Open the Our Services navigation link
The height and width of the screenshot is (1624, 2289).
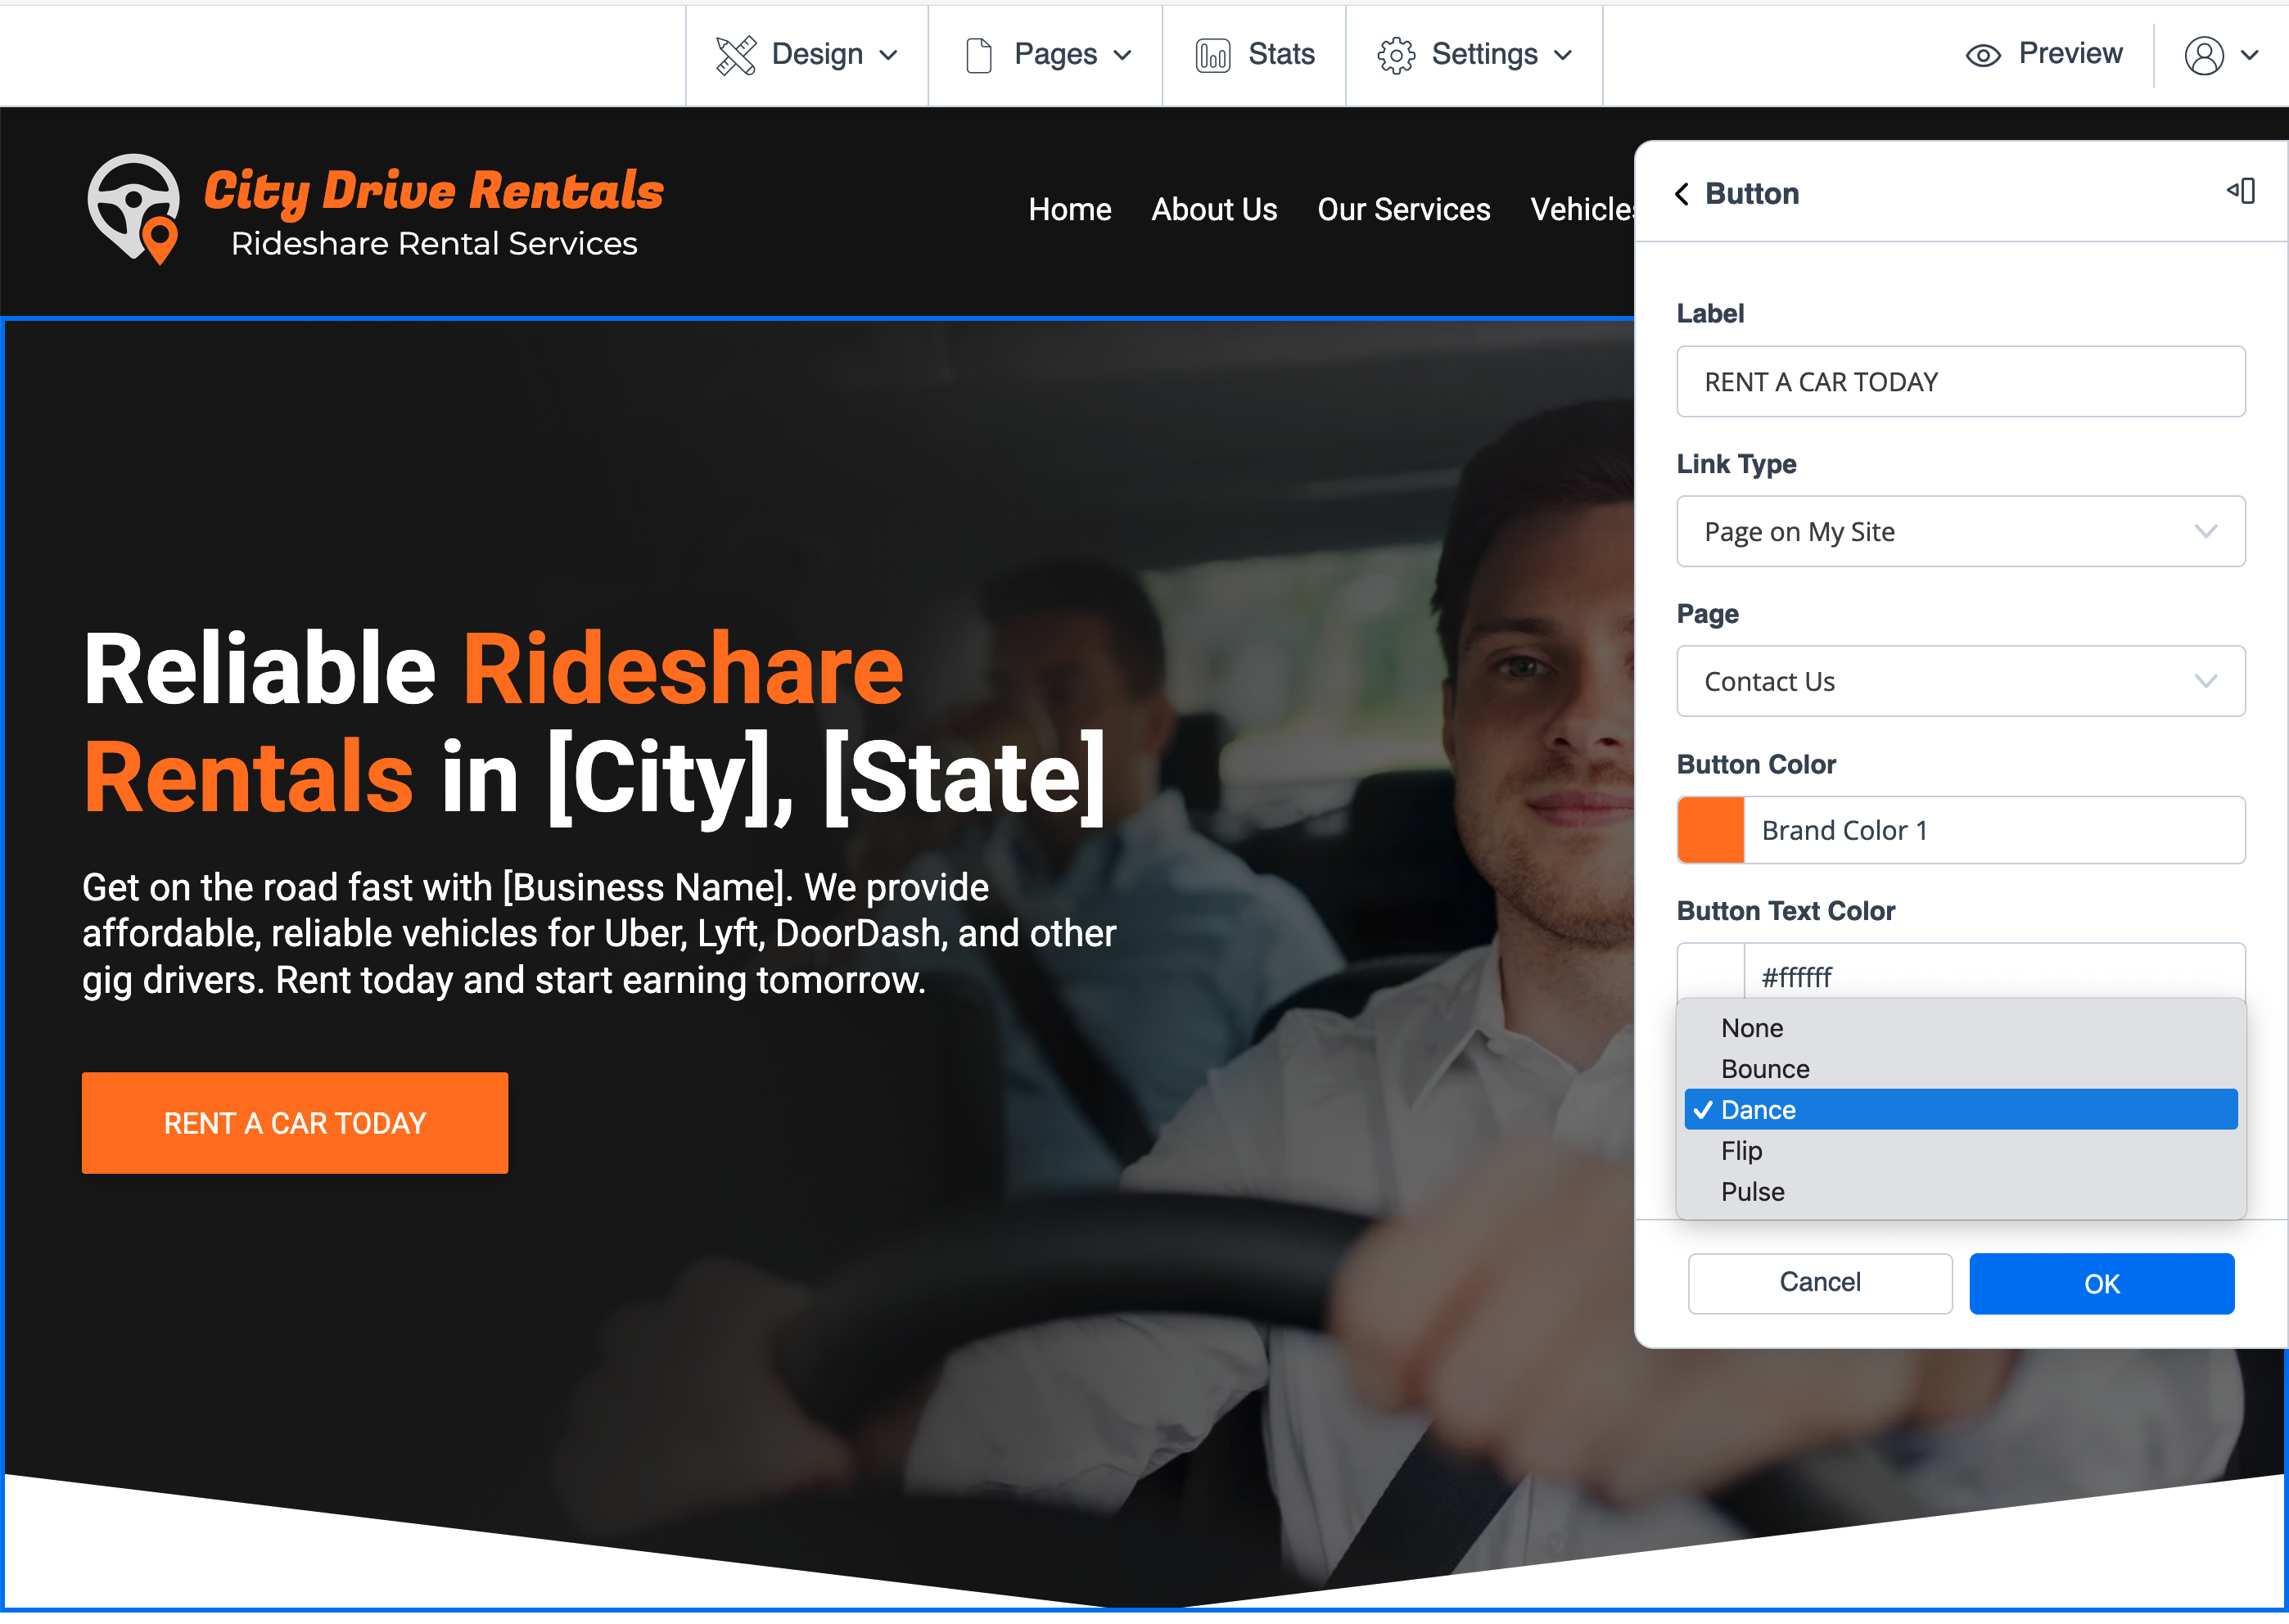[x=1403, y=209]
